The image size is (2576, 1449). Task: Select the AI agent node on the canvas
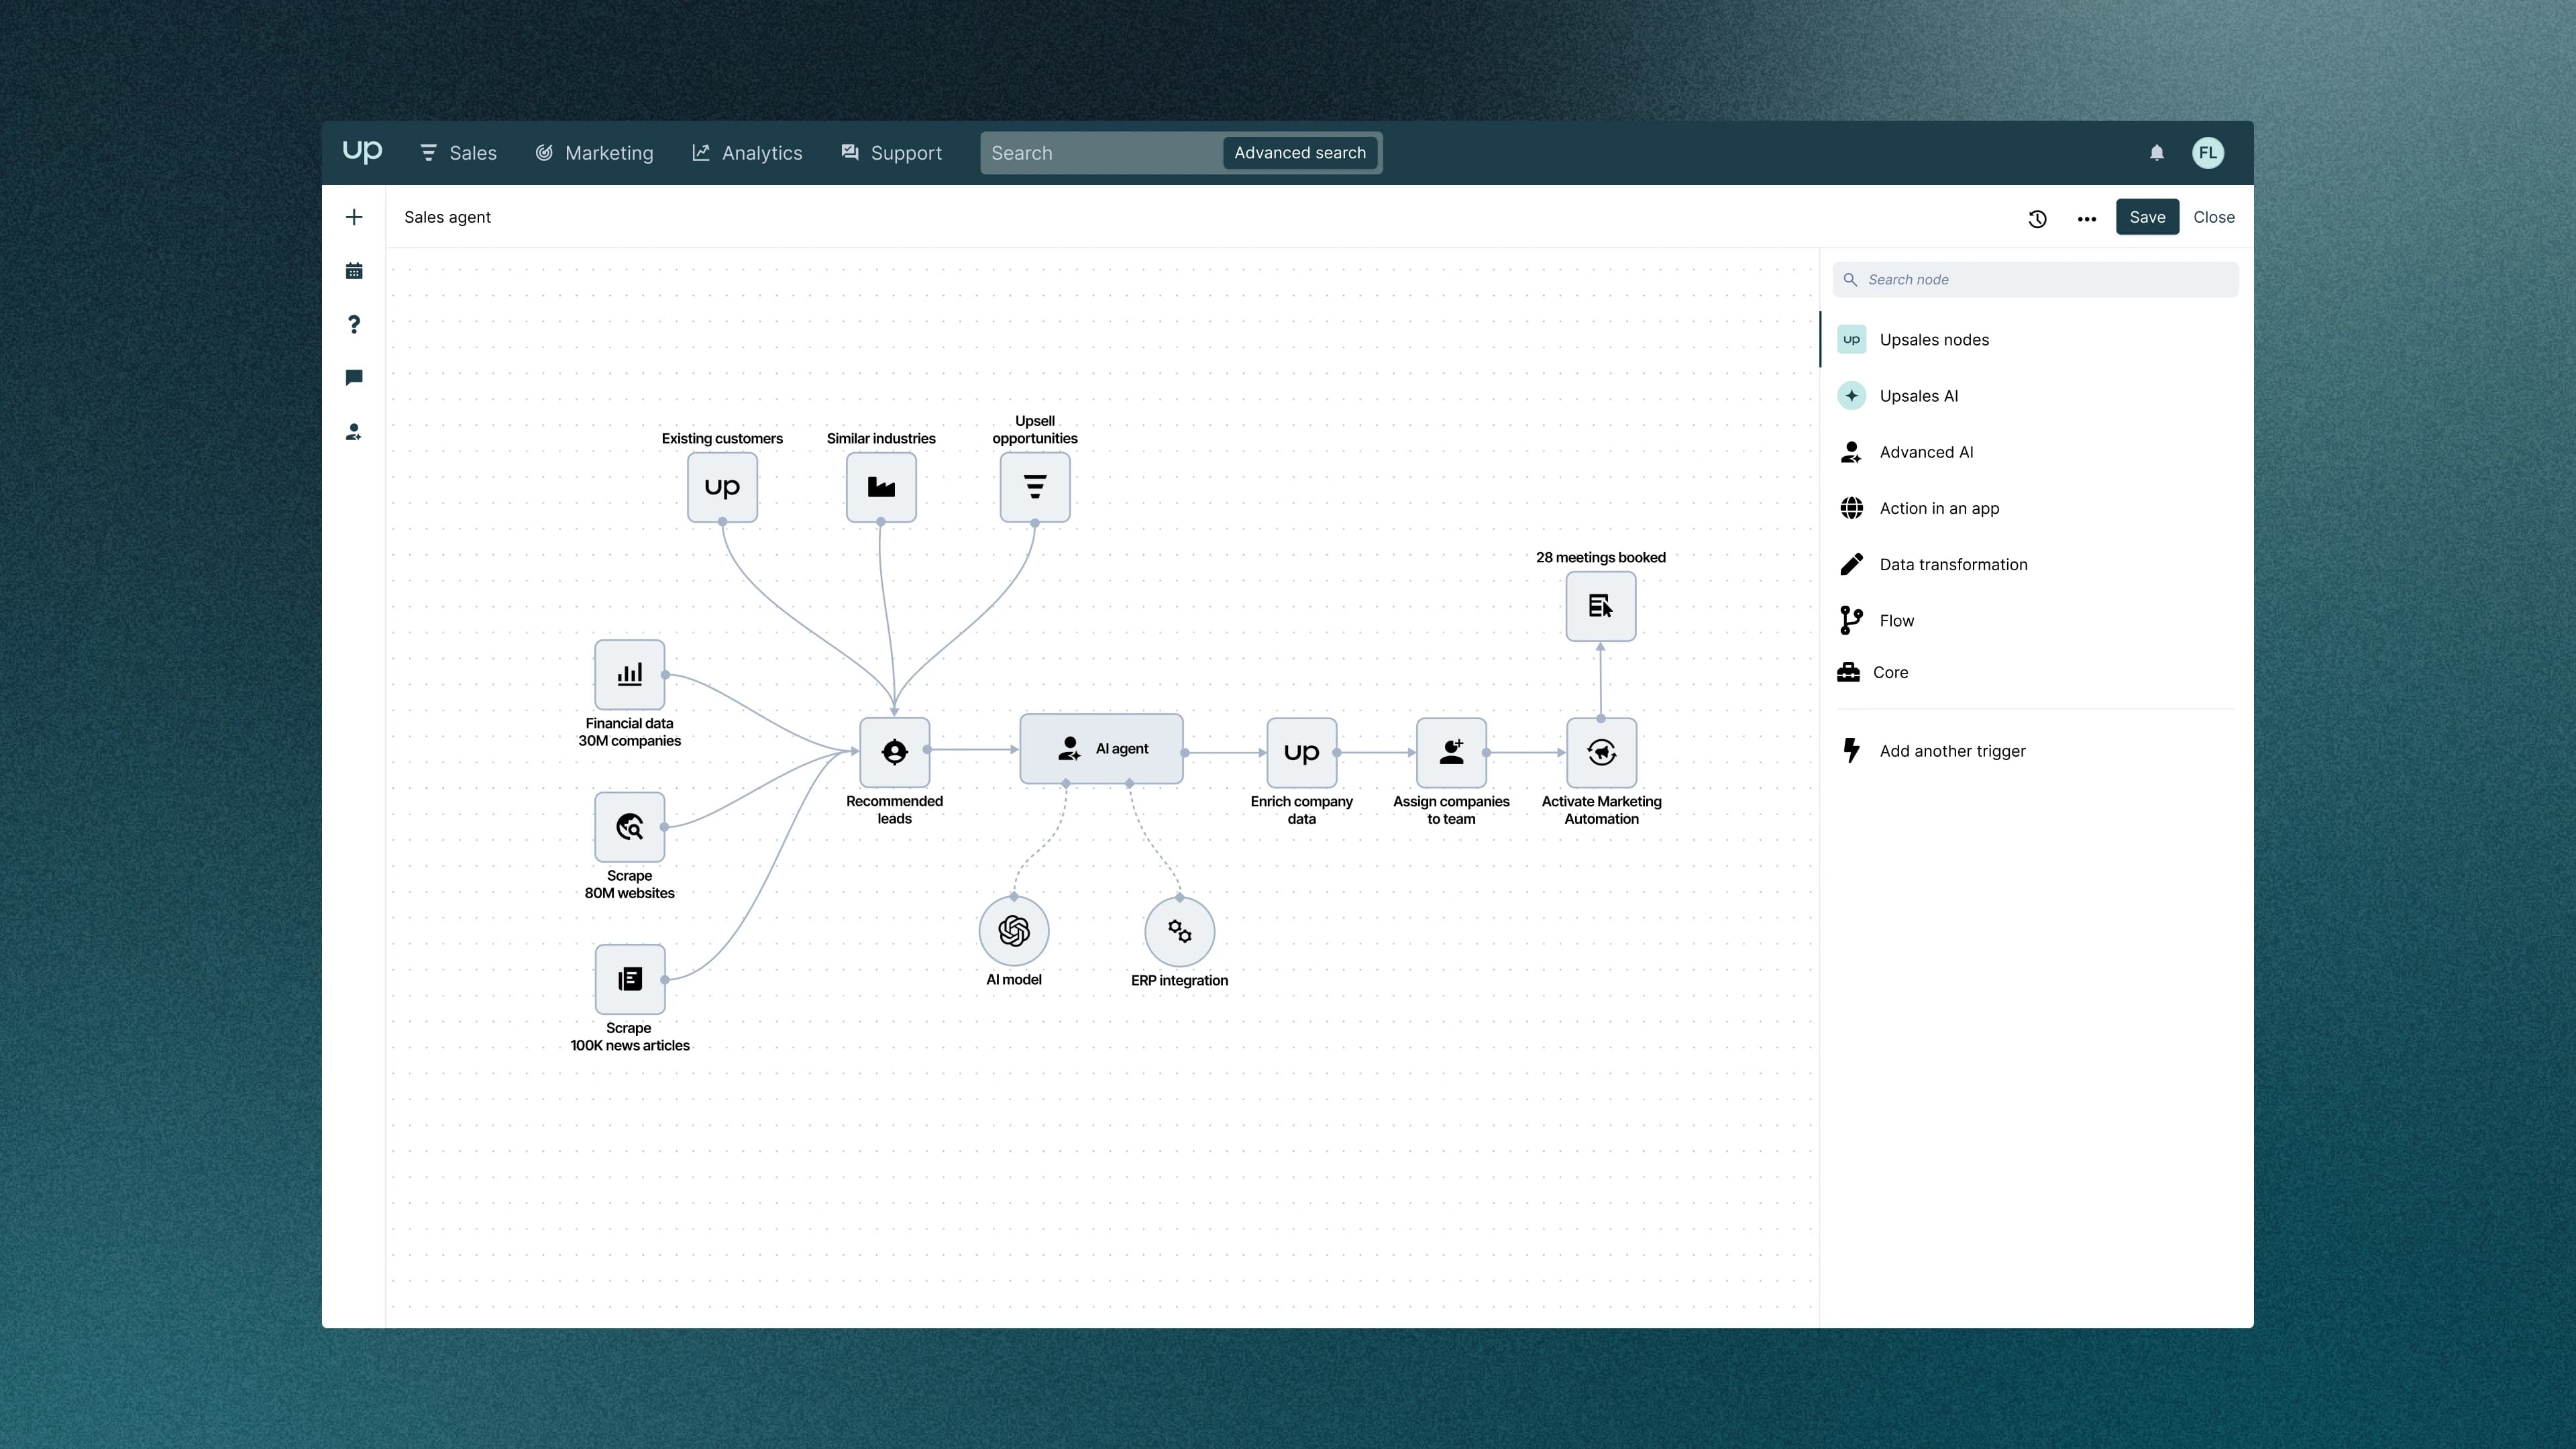click(x=1101, y=748)
